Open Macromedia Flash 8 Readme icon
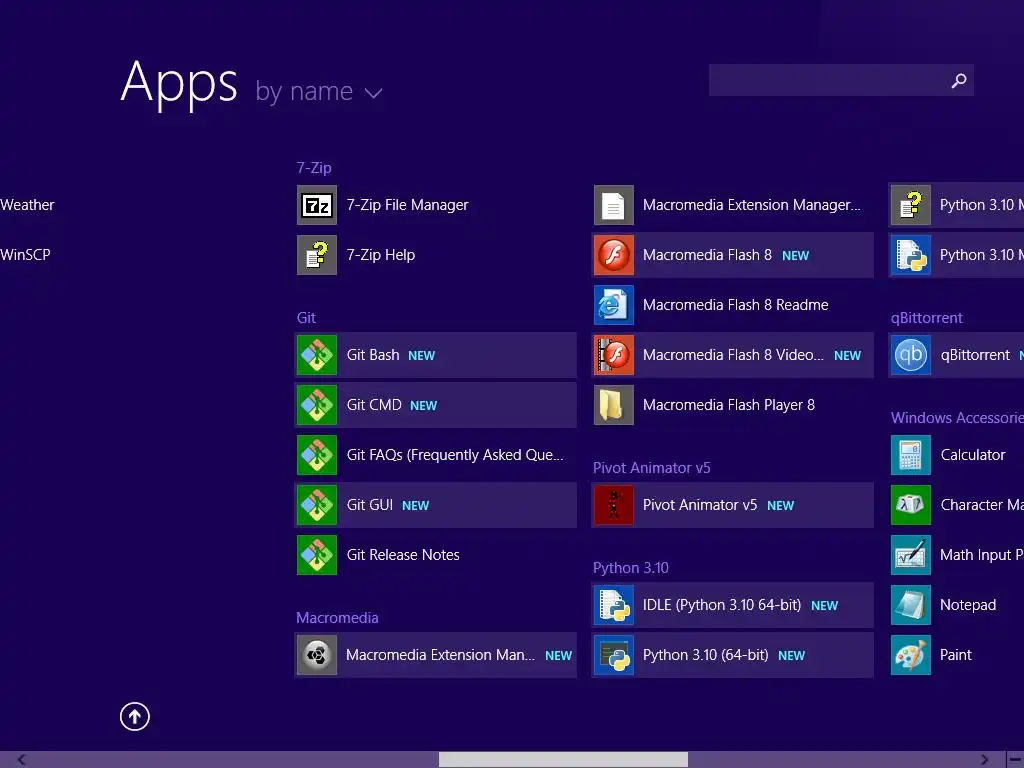Screen dimensions: 1024x768 (x=613, y=305)
